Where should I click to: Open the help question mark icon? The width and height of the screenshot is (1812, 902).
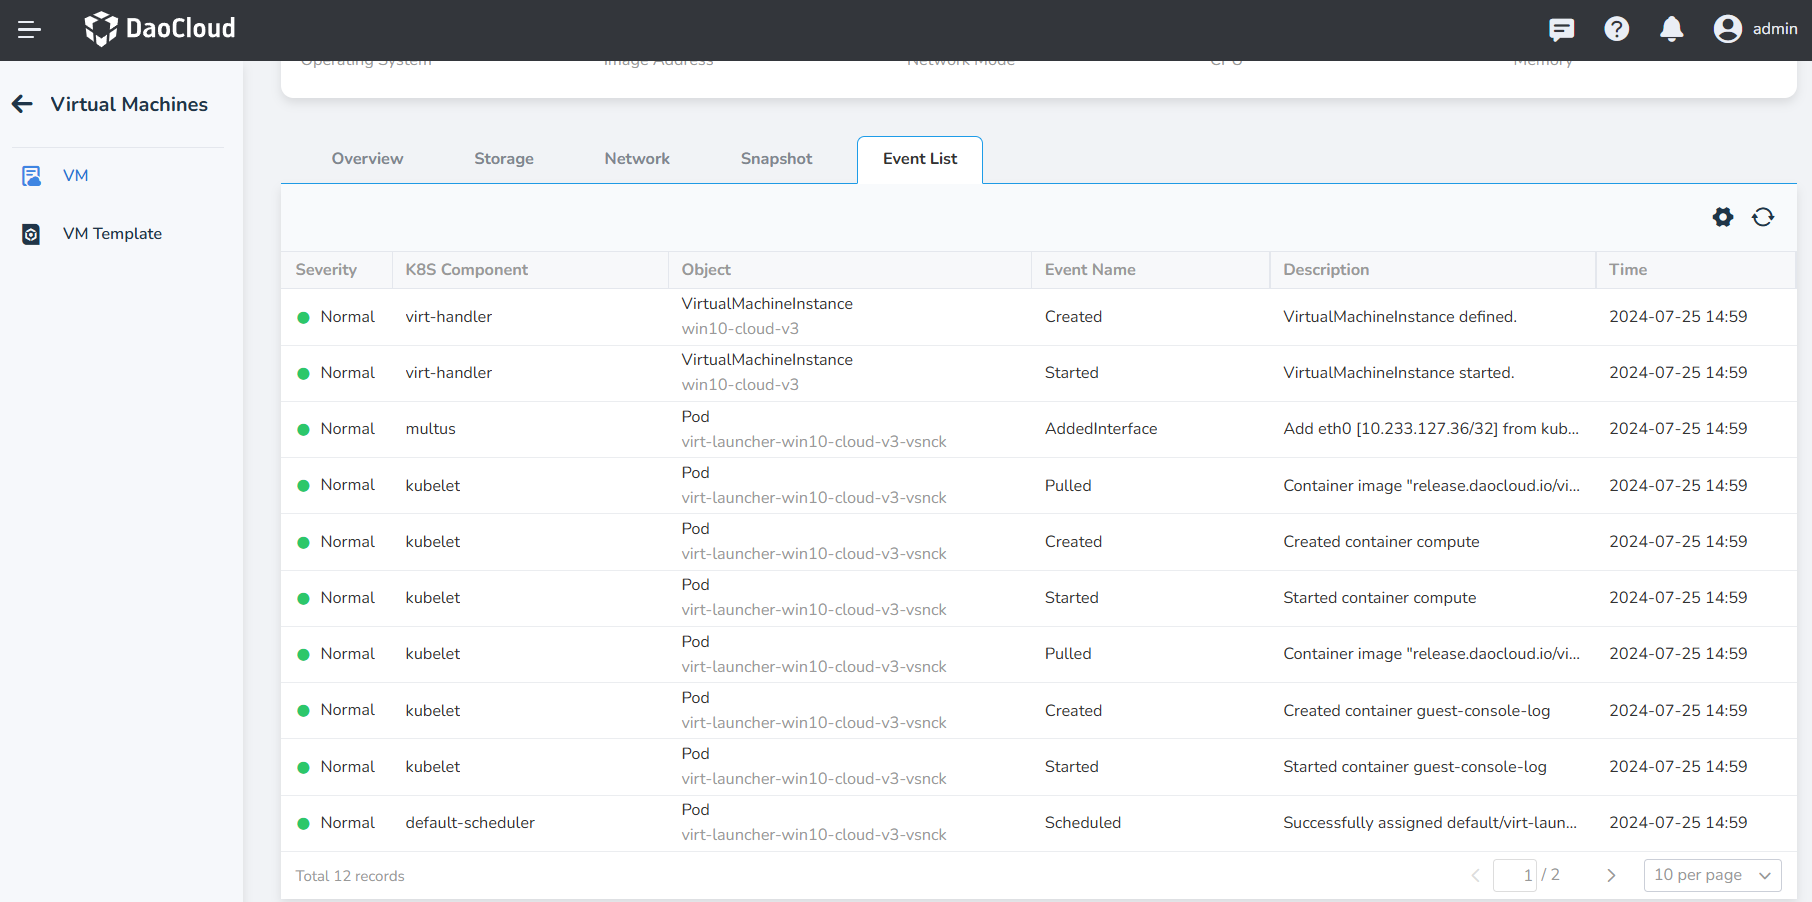[x=1616, y=30]
